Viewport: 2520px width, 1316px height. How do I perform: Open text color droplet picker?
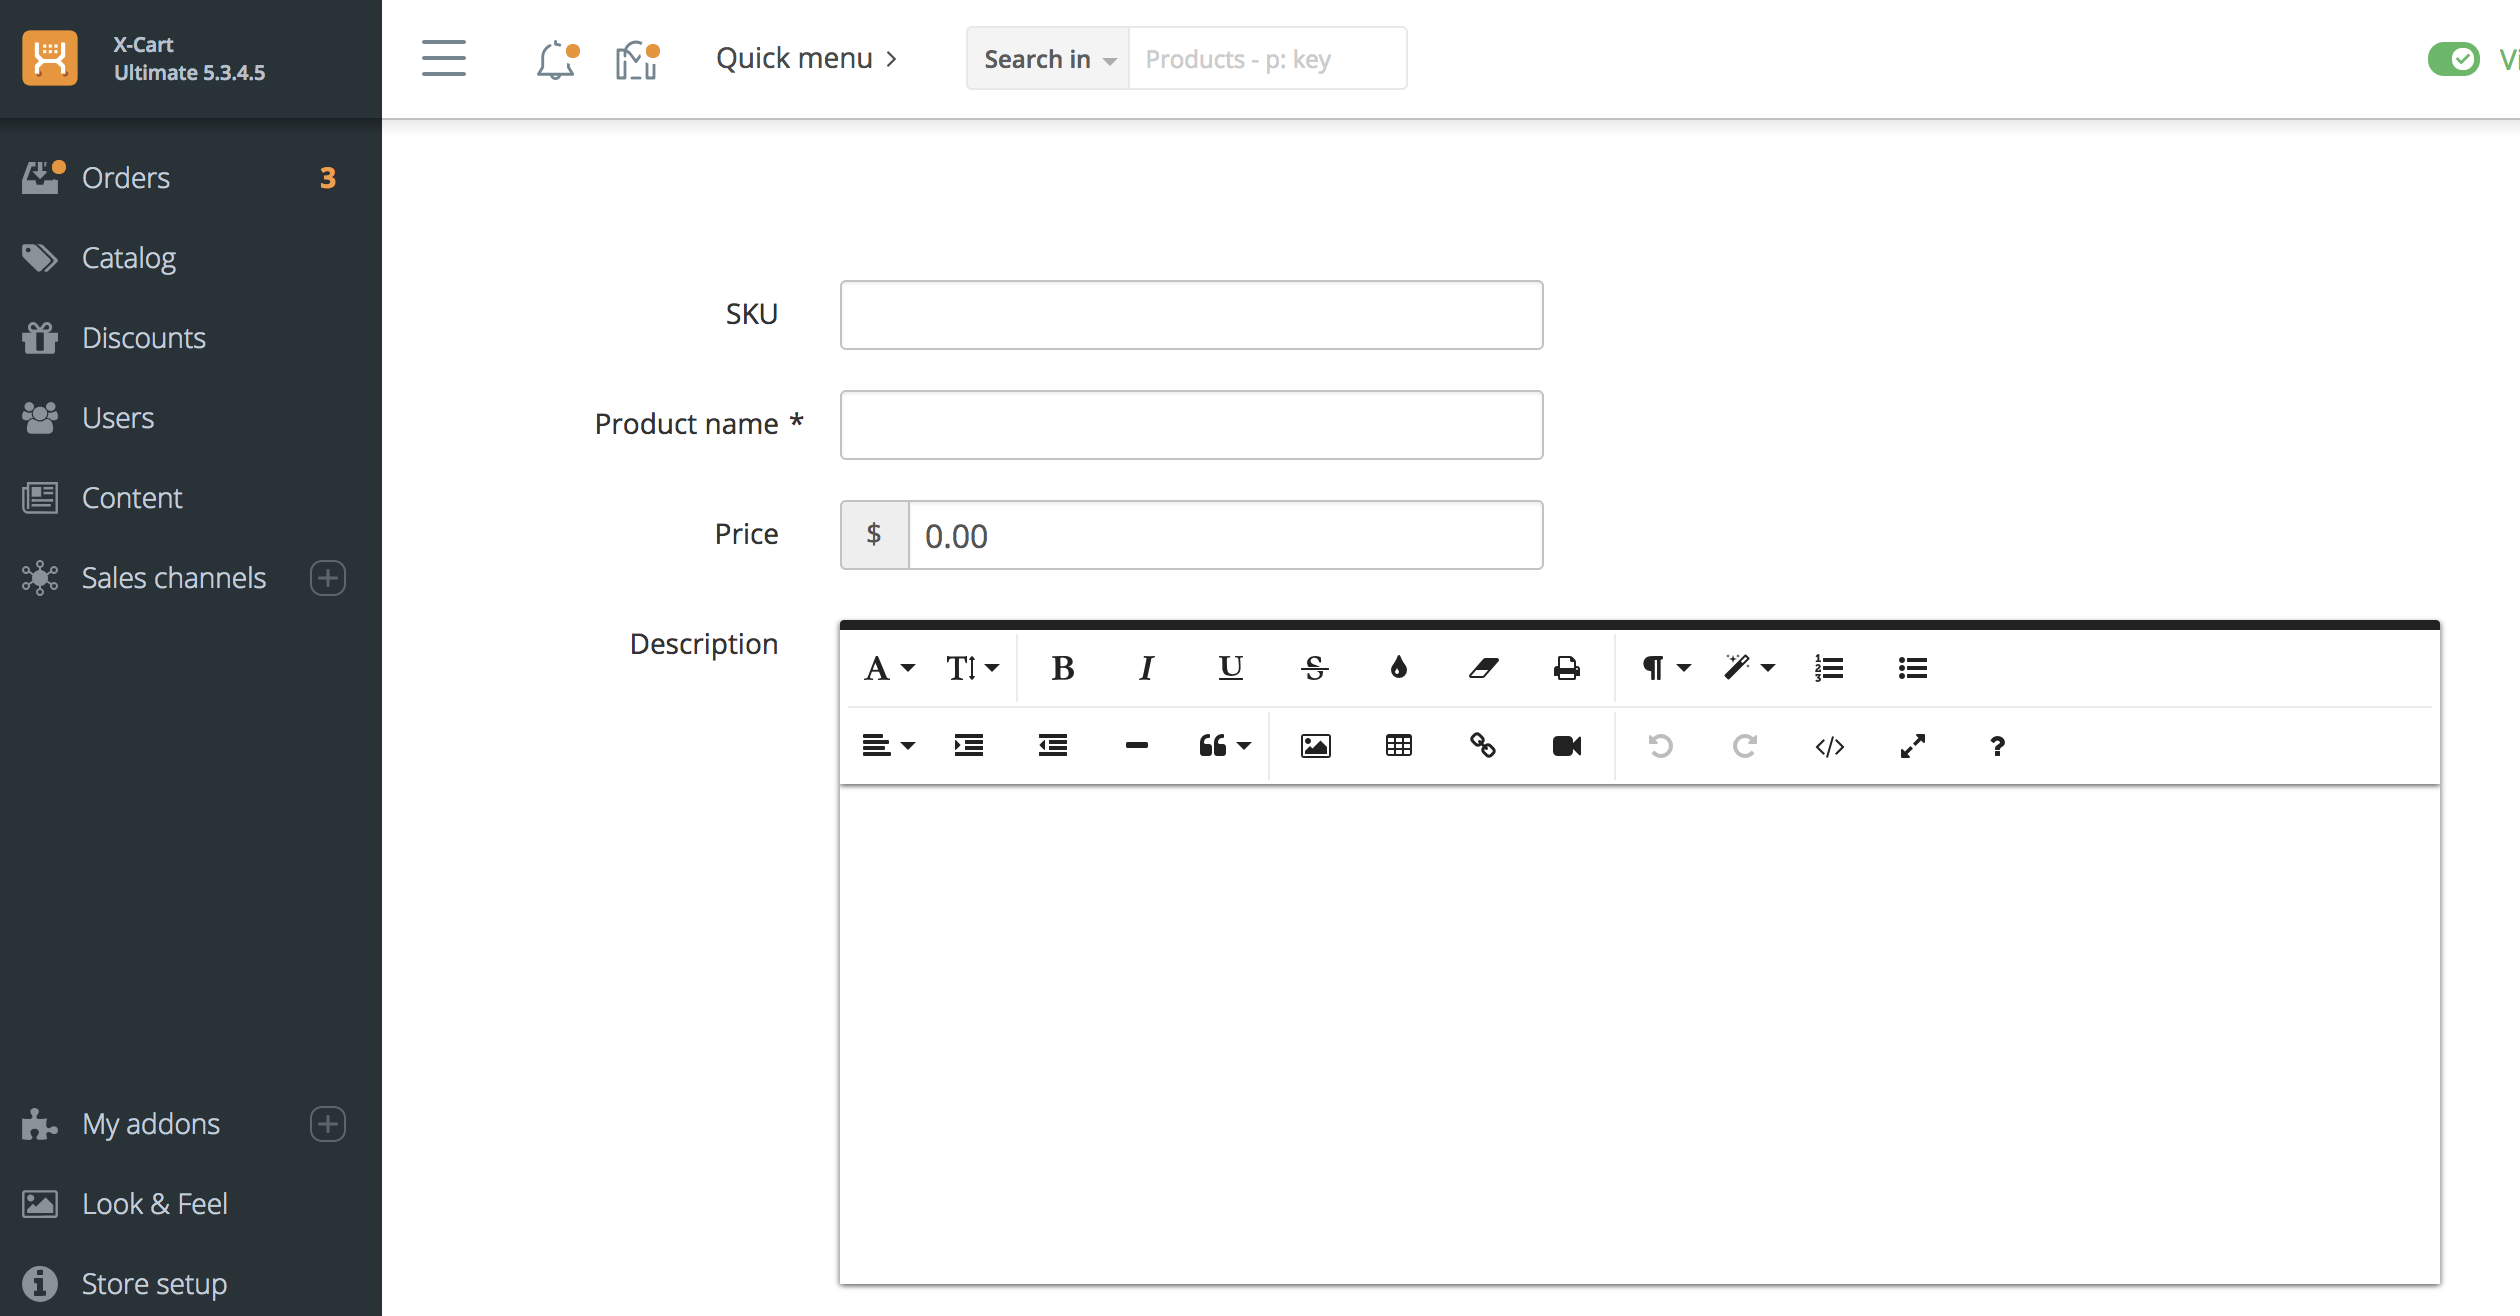1398,668
